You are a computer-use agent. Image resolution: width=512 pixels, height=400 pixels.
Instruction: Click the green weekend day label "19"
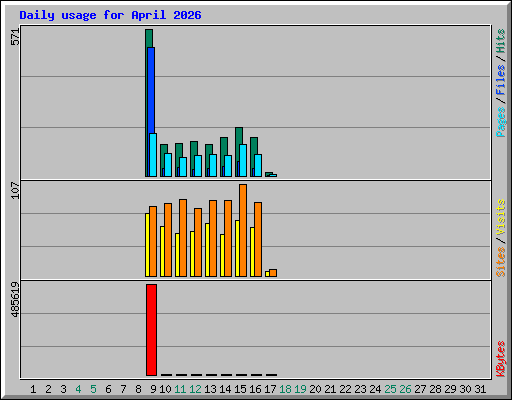click(x=300, y=389)
